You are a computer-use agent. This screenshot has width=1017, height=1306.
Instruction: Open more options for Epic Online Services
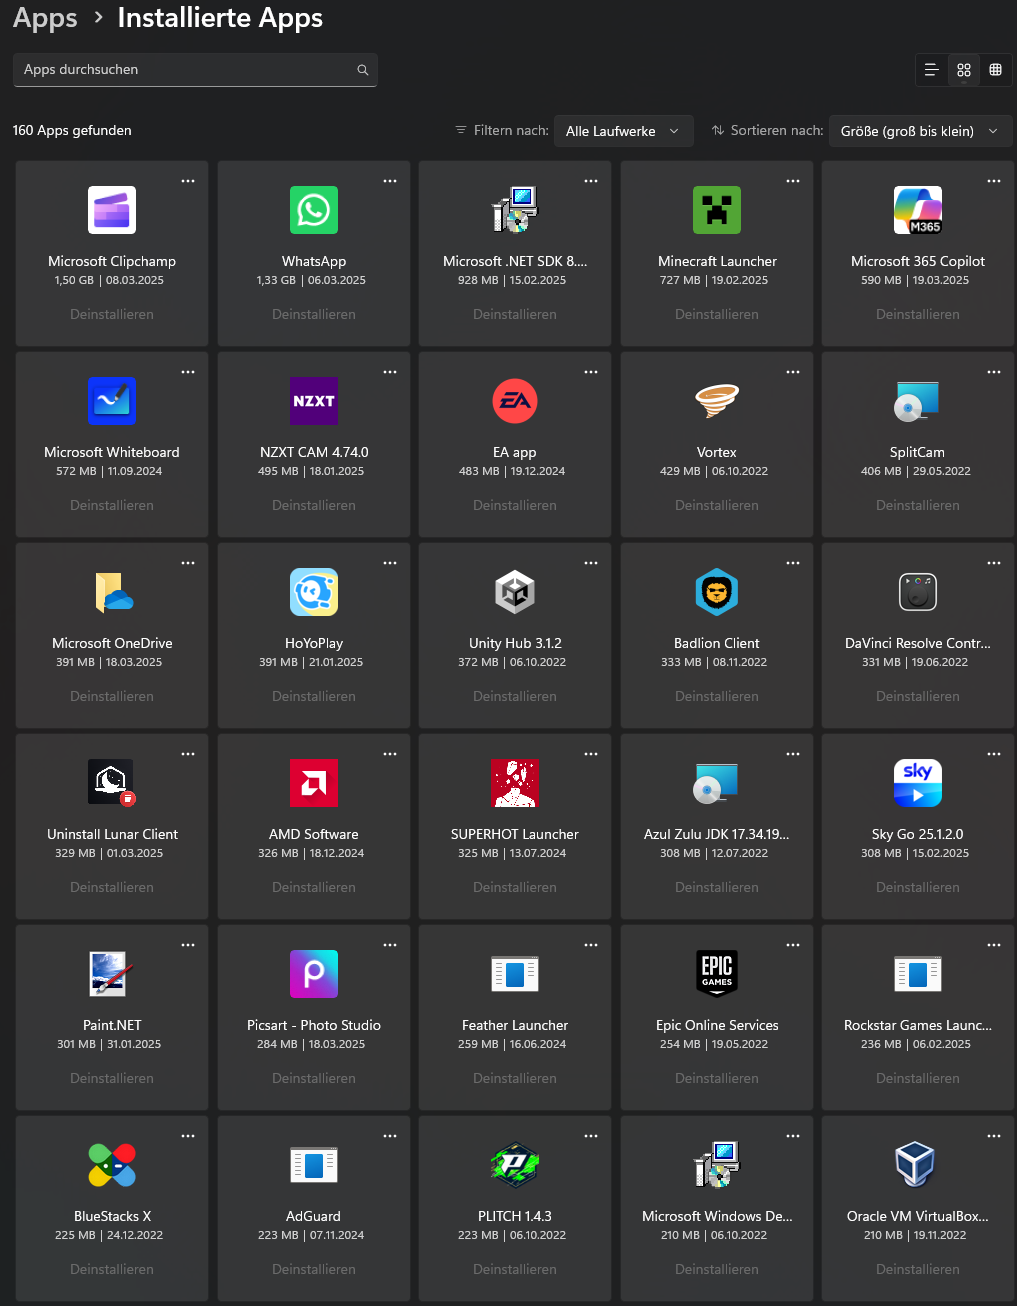(793, 945)
